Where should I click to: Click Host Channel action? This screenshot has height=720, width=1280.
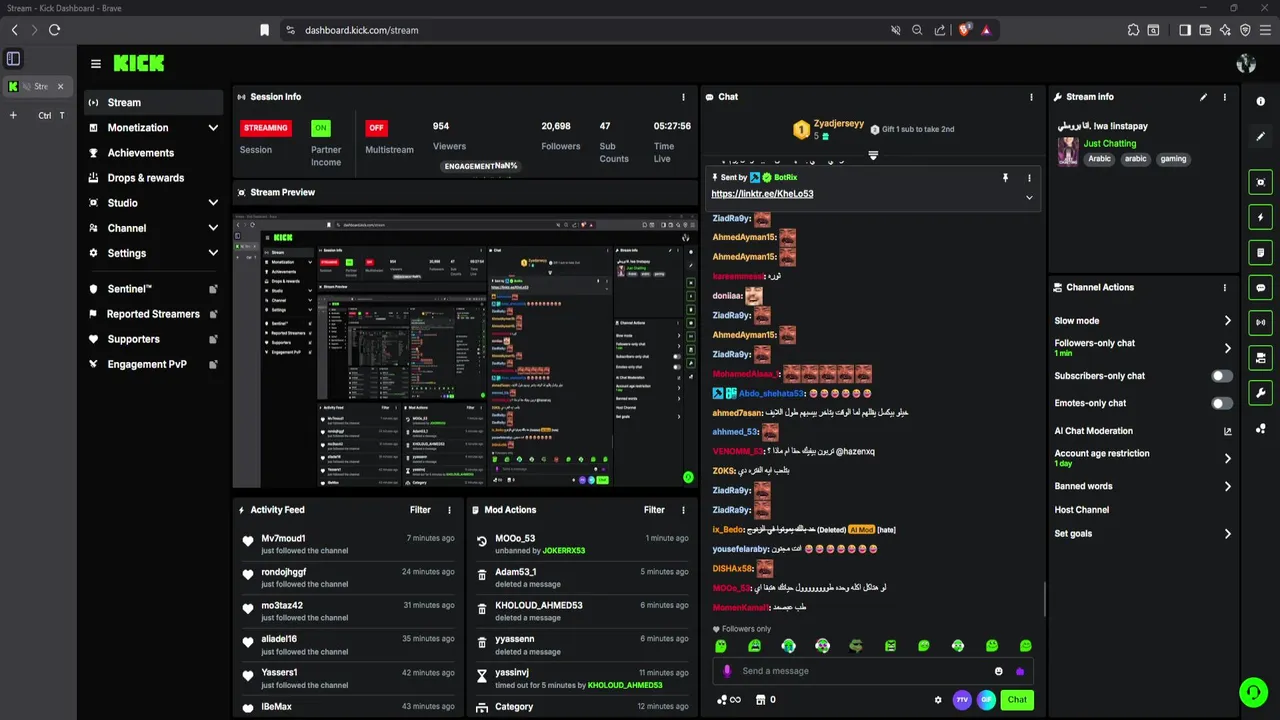1082,510
